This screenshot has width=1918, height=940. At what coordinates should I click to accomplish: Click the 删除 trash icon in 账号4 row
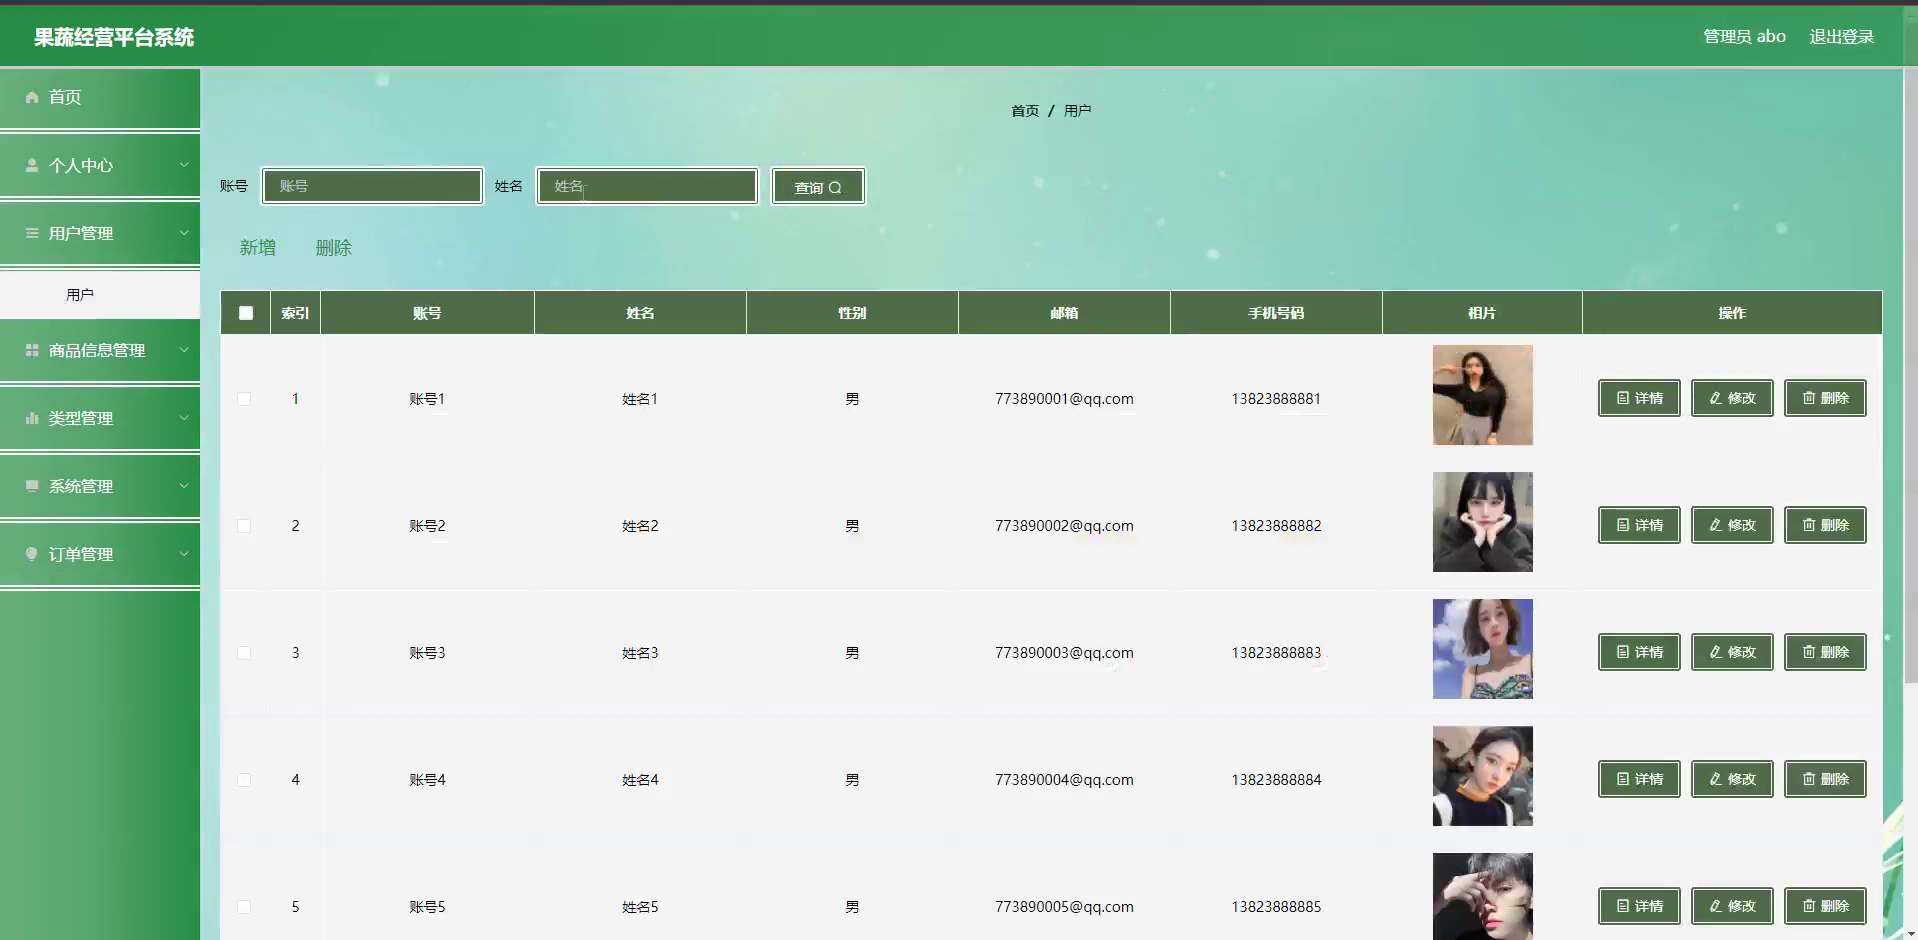click(x=1809, y=779)
